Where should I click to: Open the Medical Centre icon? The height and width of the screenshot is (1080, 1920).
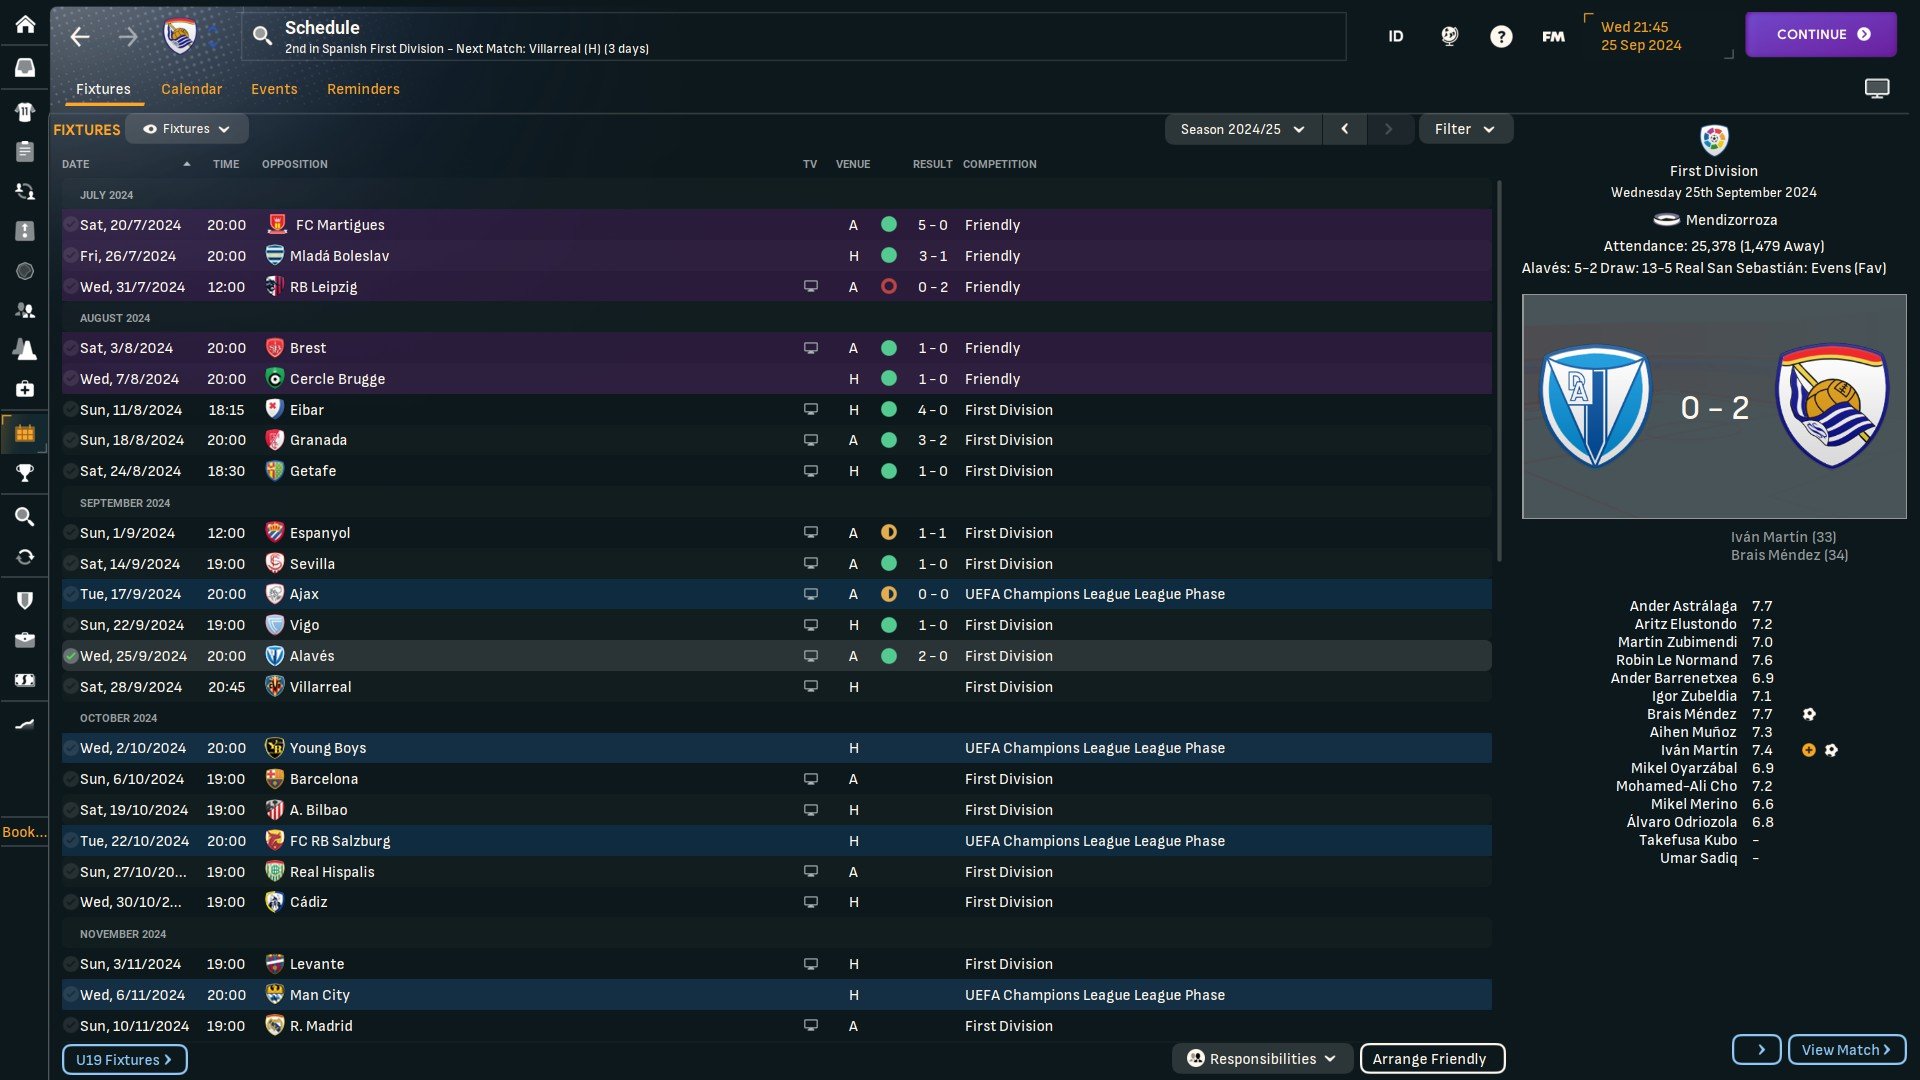tap(25, 389)
